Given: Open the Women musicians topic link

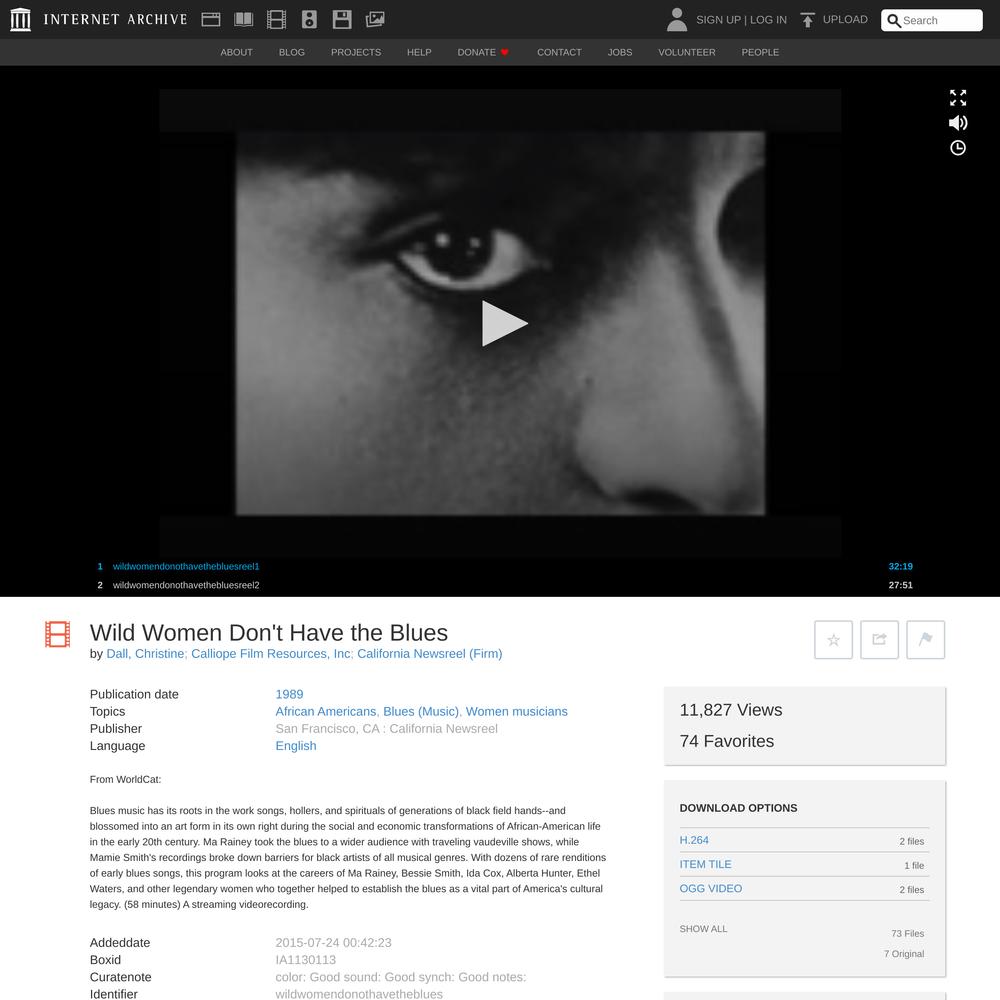Looking at the screenshot, I should 517,712.
